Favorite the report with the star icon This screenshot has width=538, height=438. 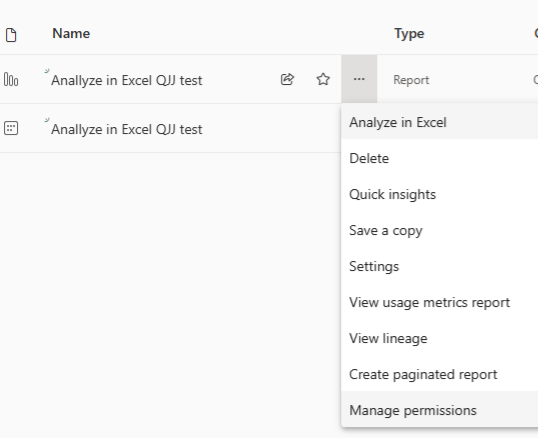click(x=323, y=79)
